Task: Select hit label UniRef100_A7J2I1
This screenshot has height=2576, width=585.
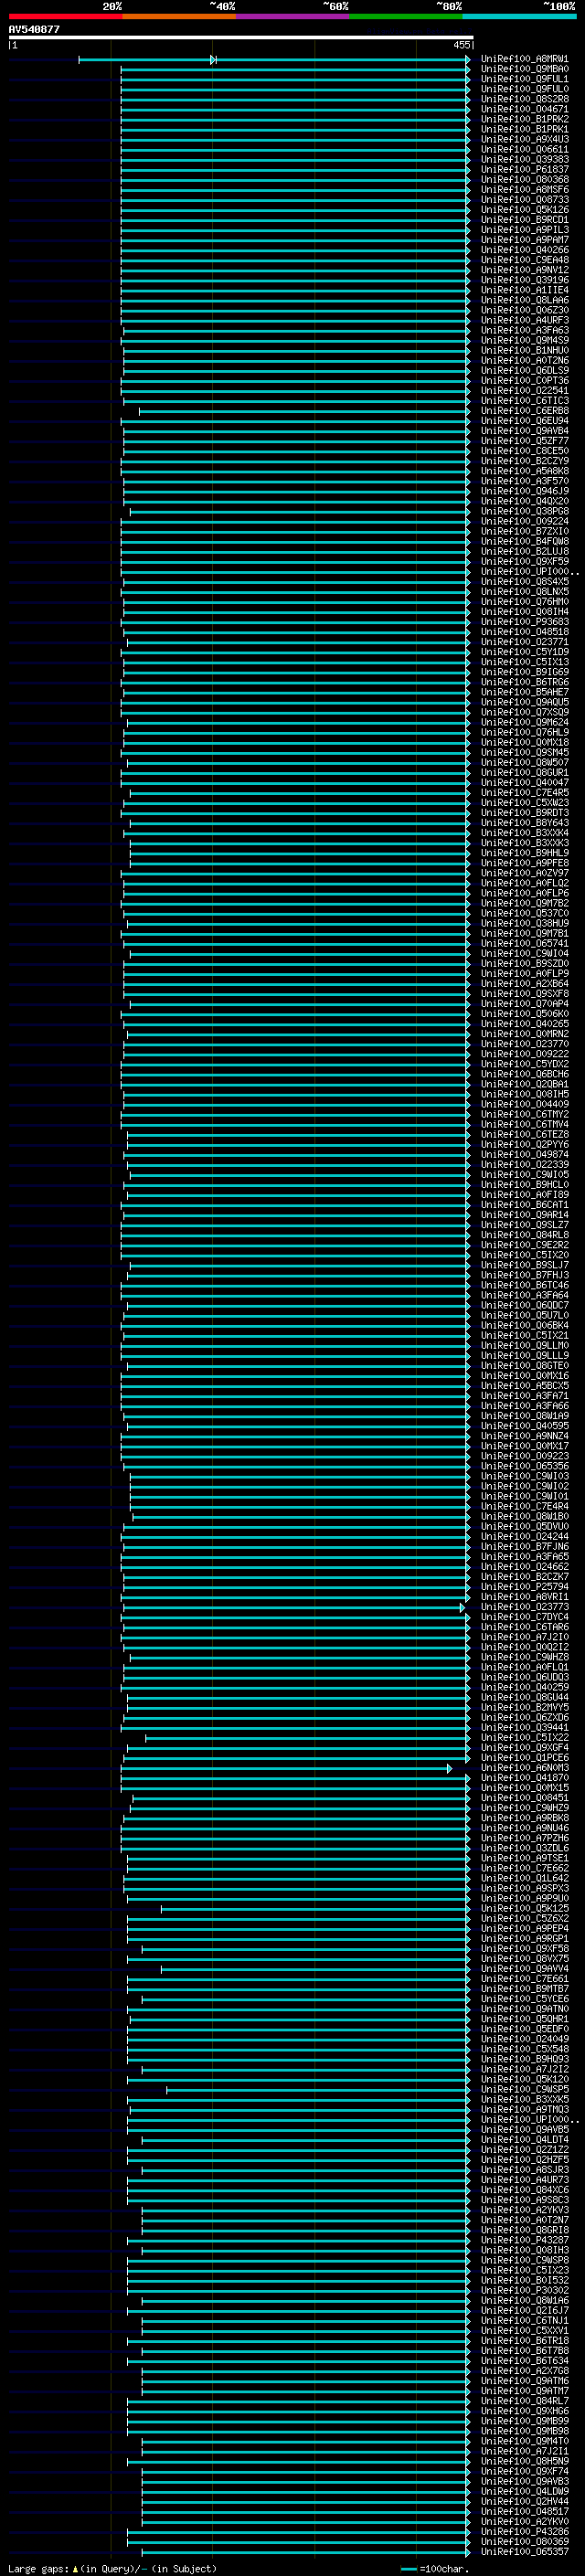Action: [x=525, y=2451]
